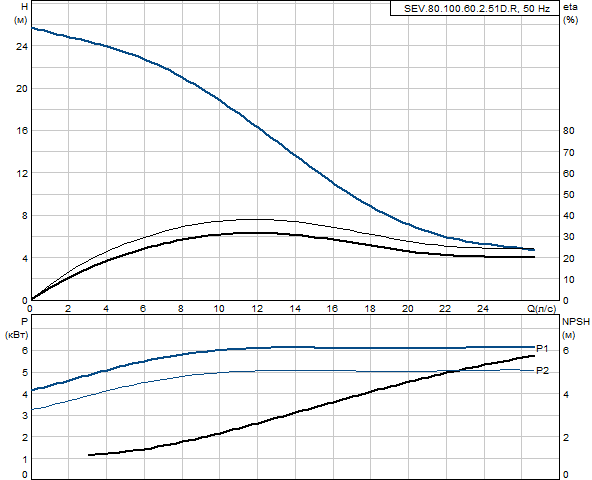Click tick label 10 on the Q axis

[219, 309]
